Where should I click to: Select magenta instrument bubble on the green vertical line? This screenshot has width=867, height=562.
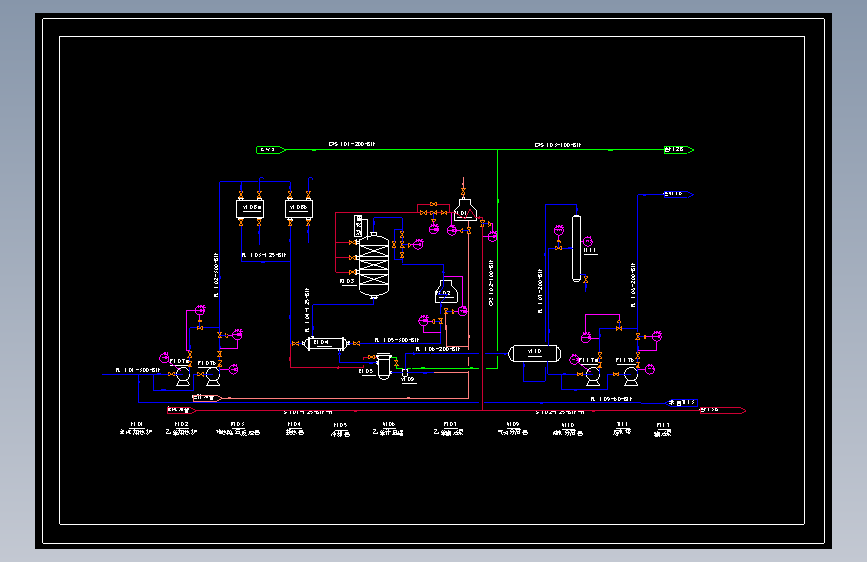pyautogui.click(x=492, y=237)
